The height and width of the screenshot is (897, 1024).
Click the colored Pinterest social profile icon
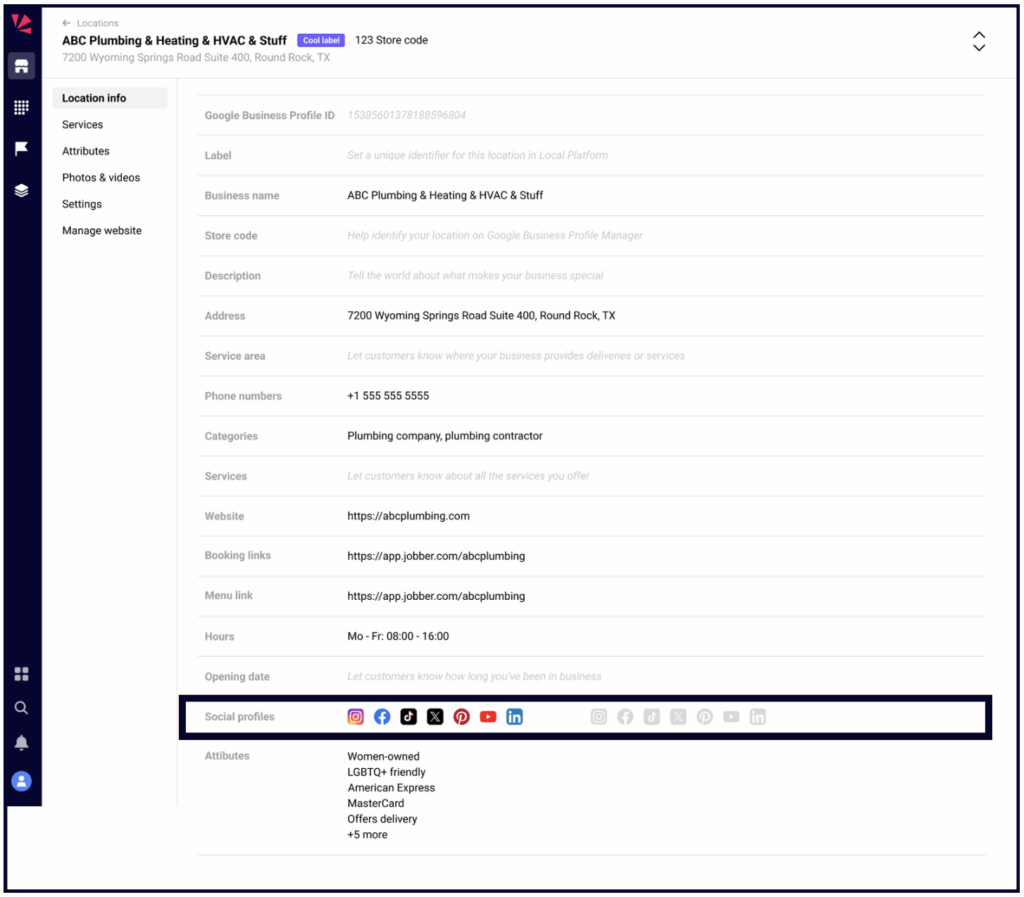click(x=461, y=717)
